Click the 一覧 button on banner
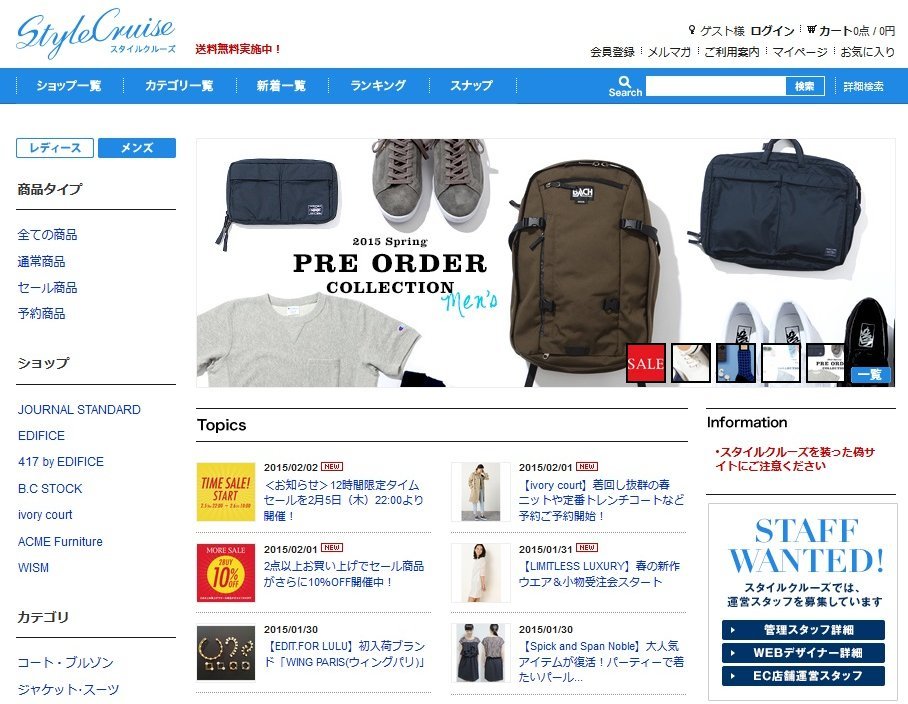Viewport: 908px width, 704px height. pyautogui.click(x=870, y=375)
